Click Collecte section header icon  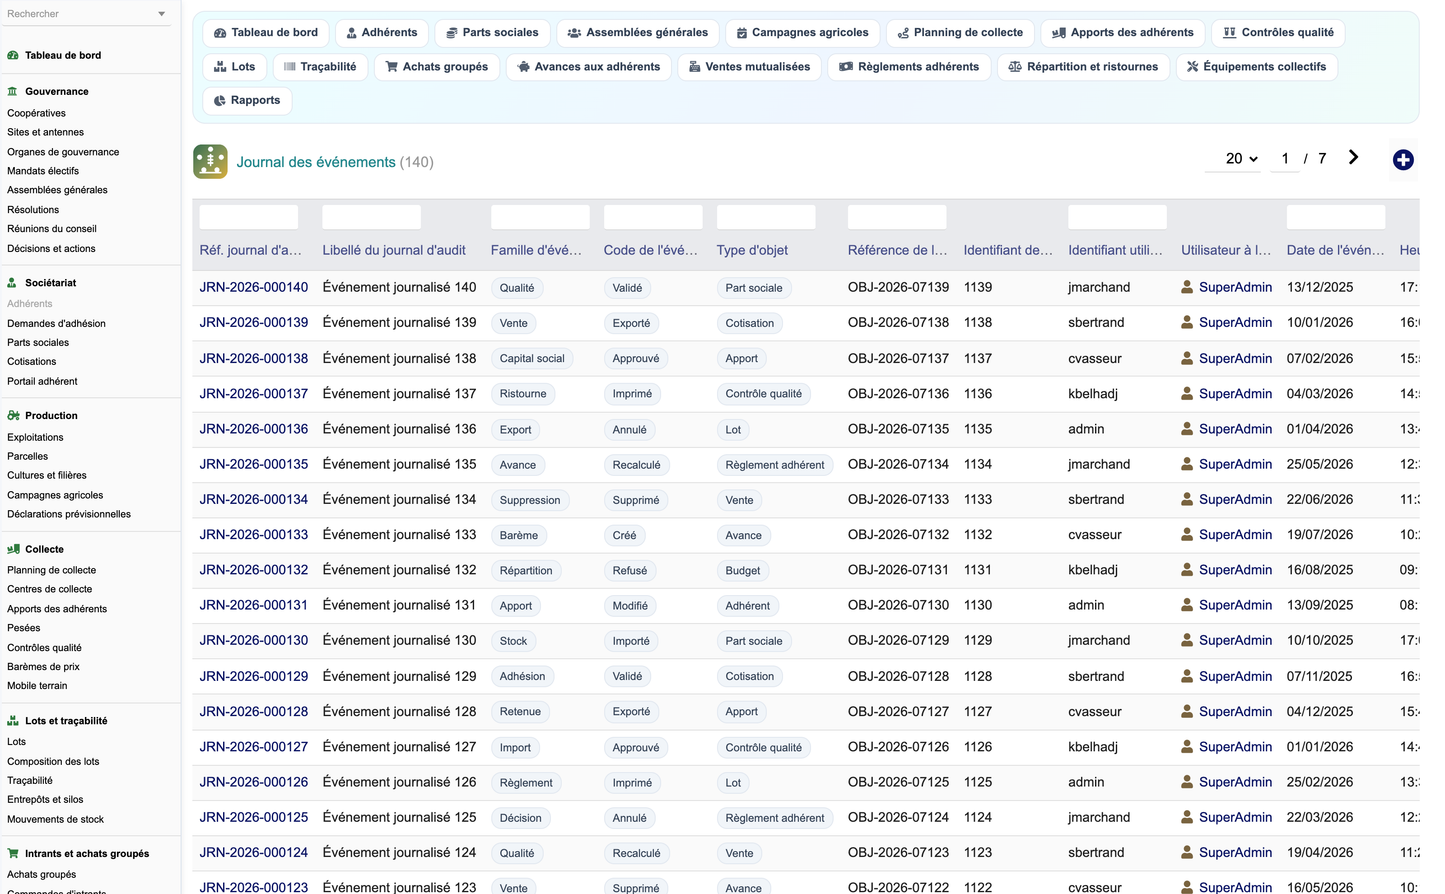(x=13, y=549)
